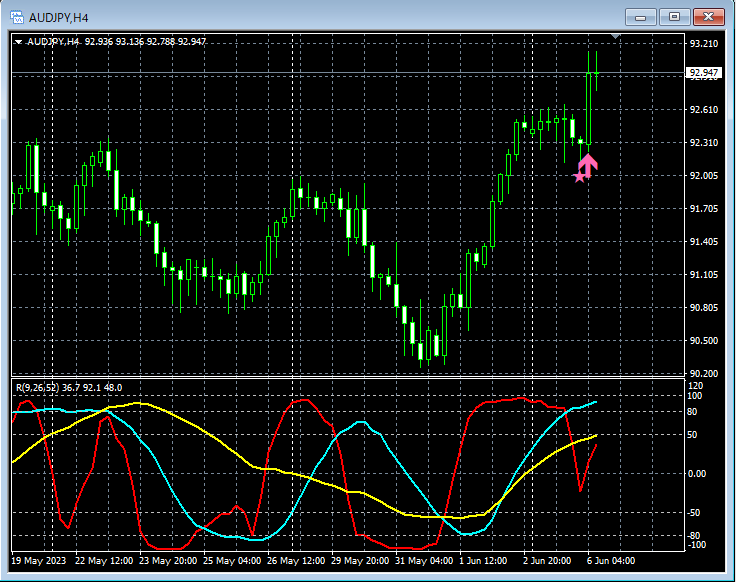
Task: Close the AUDJPY chart window
Action: 708,17
